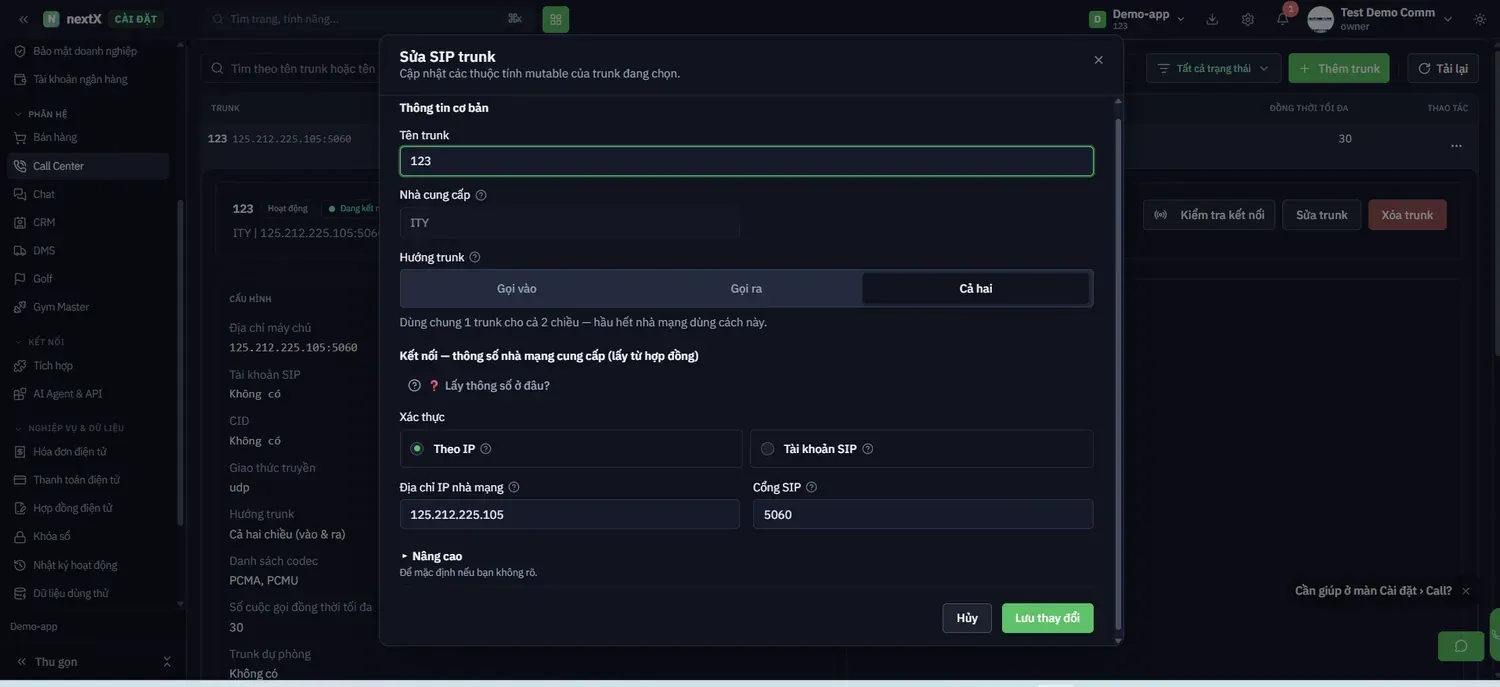
Task: Expand the Nâng cao section
Action: [x=431, y=556]
